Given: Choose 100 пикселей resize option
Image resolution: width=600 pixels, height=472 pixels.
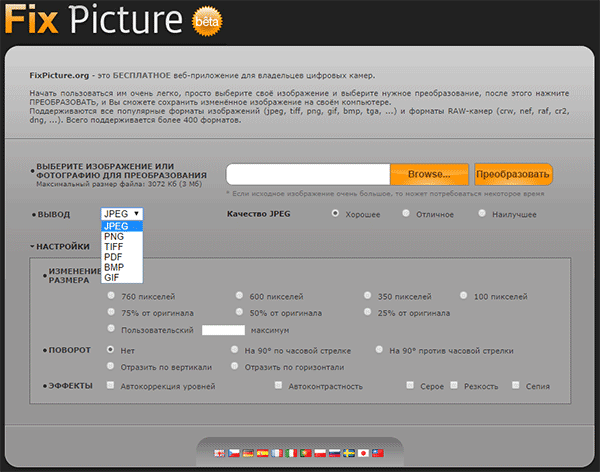Looking at the screenshot, I should (463, 296).
